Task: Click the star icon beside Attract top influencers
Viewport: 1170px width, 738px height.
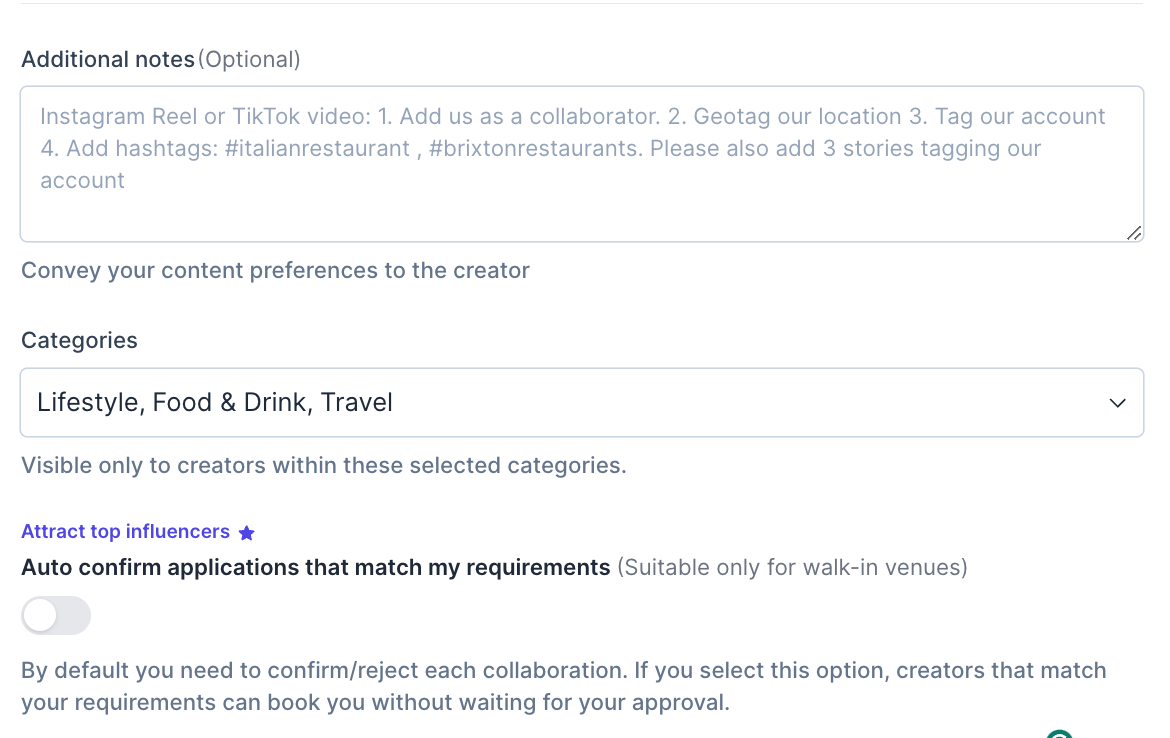Action: point(247,533)
